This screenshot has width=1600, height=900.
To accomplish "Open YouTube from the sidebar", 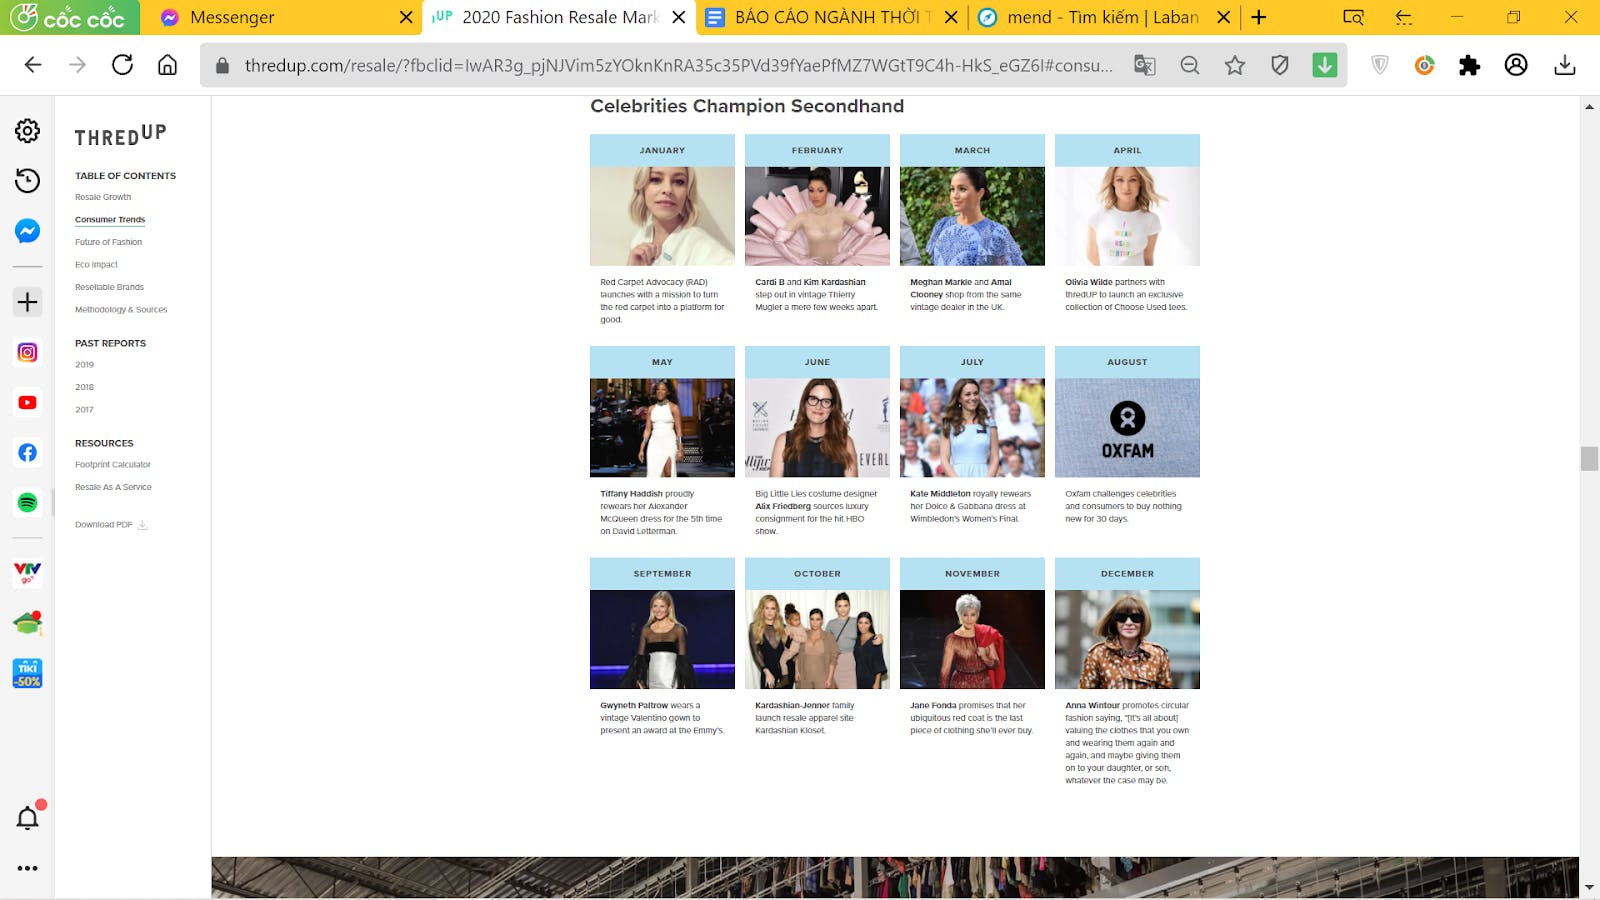I will (27, 402).
